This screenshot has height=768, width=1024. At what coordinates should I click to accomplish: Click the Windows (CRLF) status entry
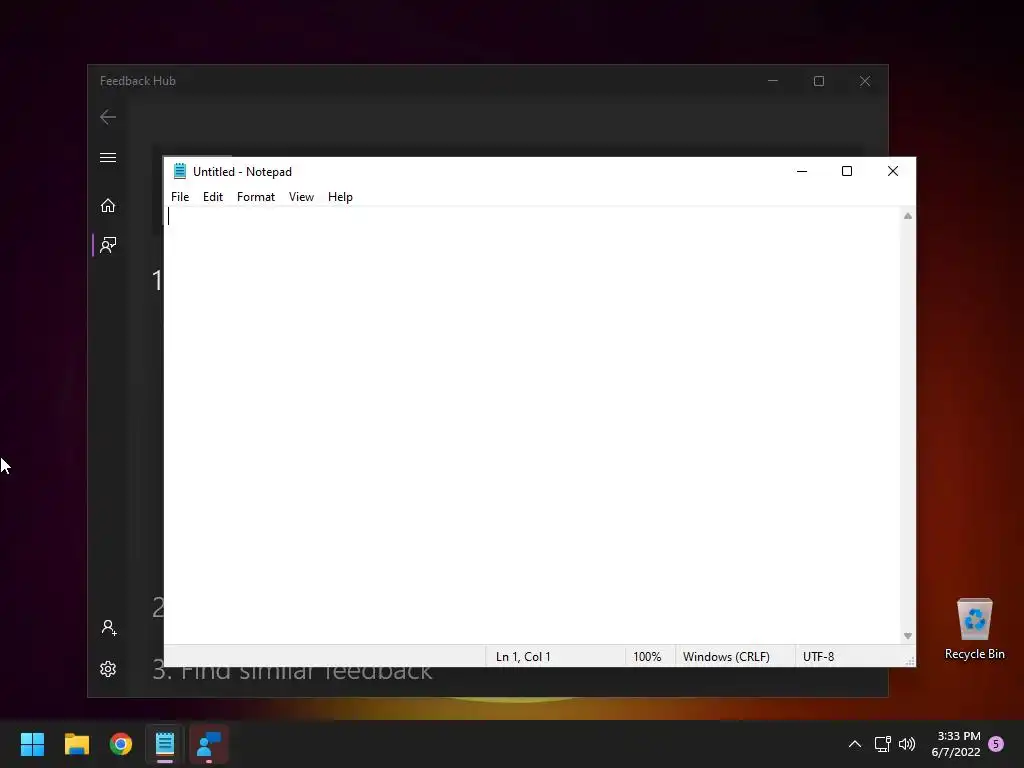click(x=726, y=656)
